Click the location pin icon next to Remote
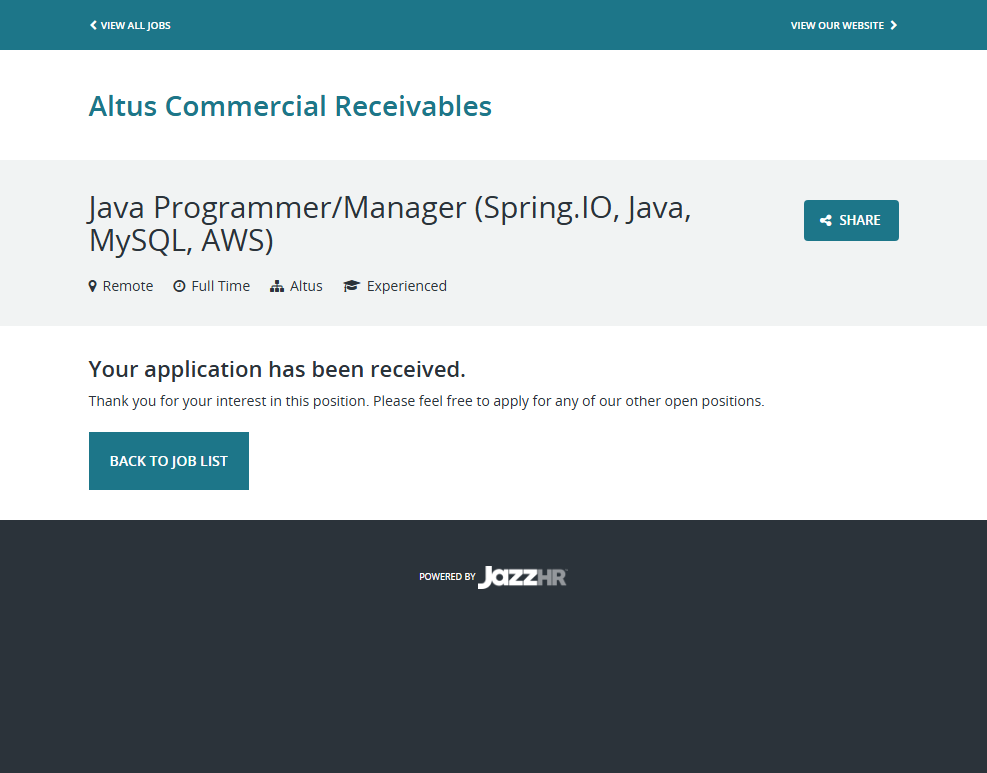The width and height of the screenshot is (987, 773). (x=93, y=286)
